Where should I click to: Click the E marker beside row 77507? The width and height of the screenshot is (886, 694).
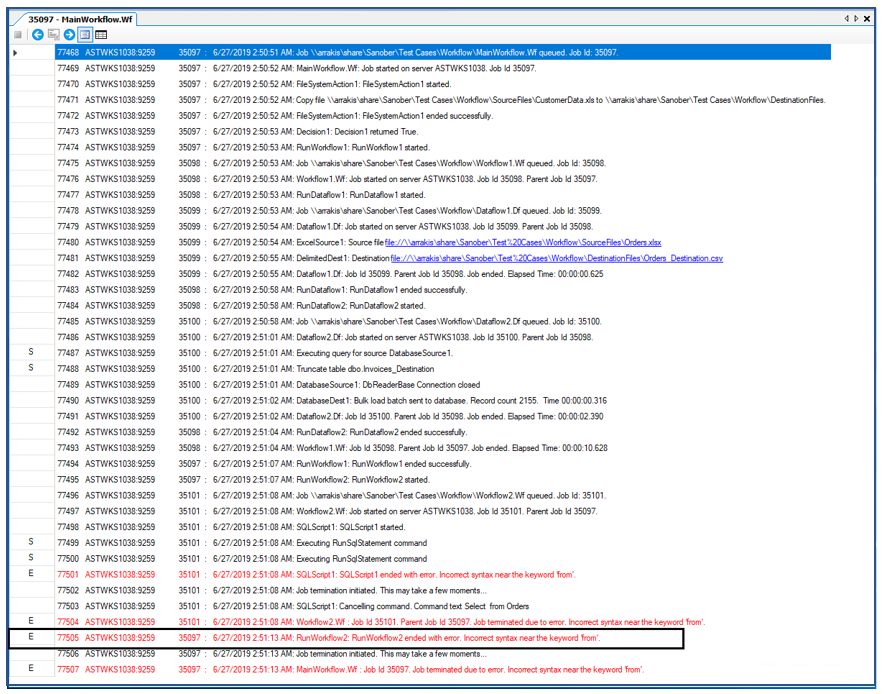(31, 669)
